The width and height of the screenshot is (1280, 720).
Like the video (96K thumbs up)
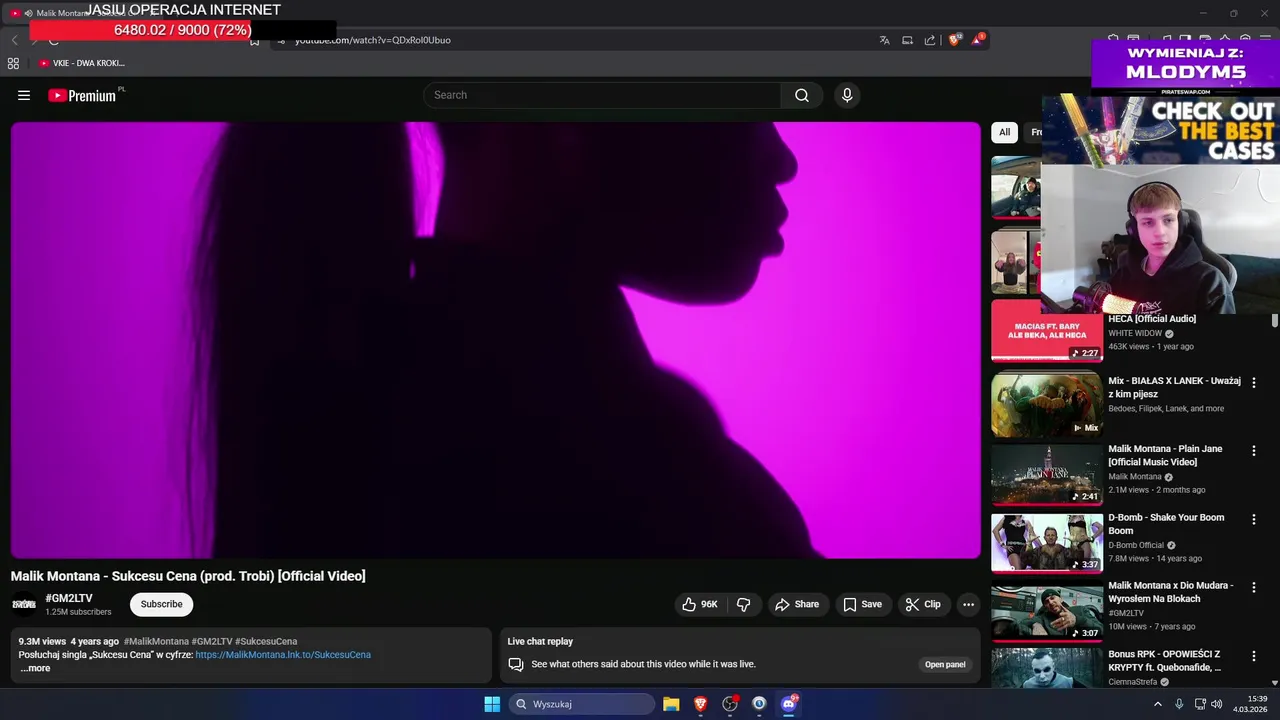point(700,604)
